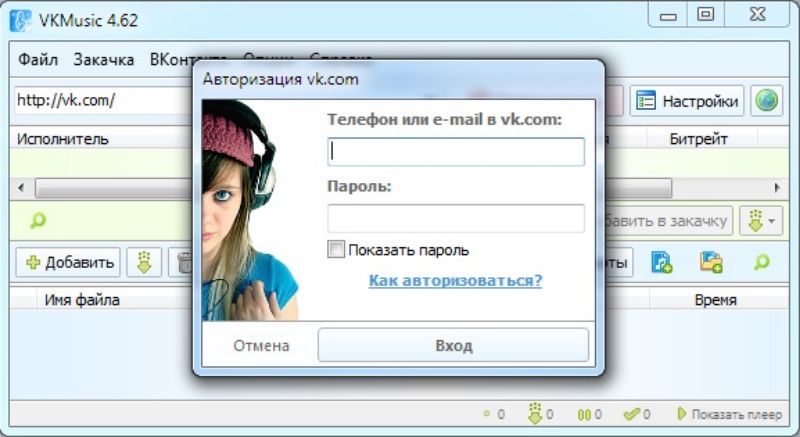The image size is (800, 437).
Task: Open Настройки settings button
Action: point(687,101)
